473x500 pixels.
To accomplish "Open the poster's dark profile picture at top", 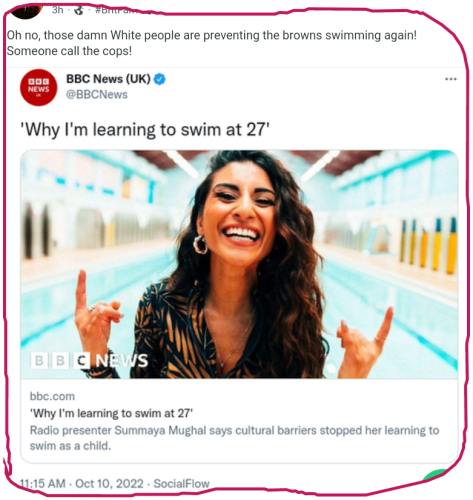I will pos(26,10).
